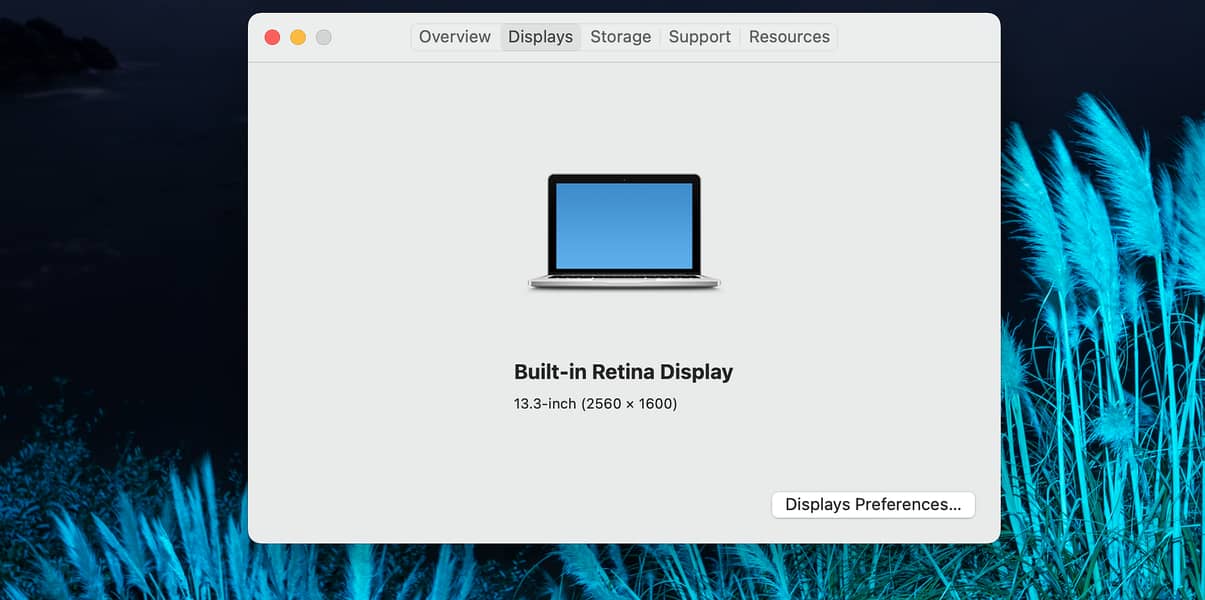Click the dark desktop area left of the window
1205x600 pixels.
click(x=120, y=250)
